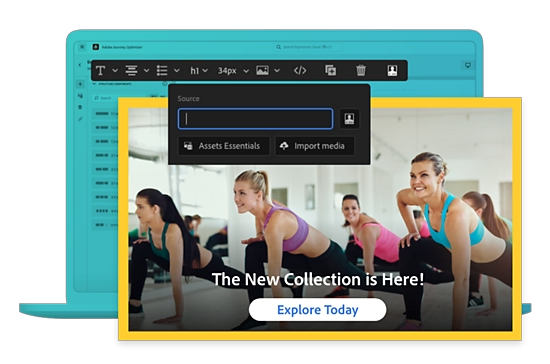Click the Import media button

pyautogui.click(x=315, y=146)
